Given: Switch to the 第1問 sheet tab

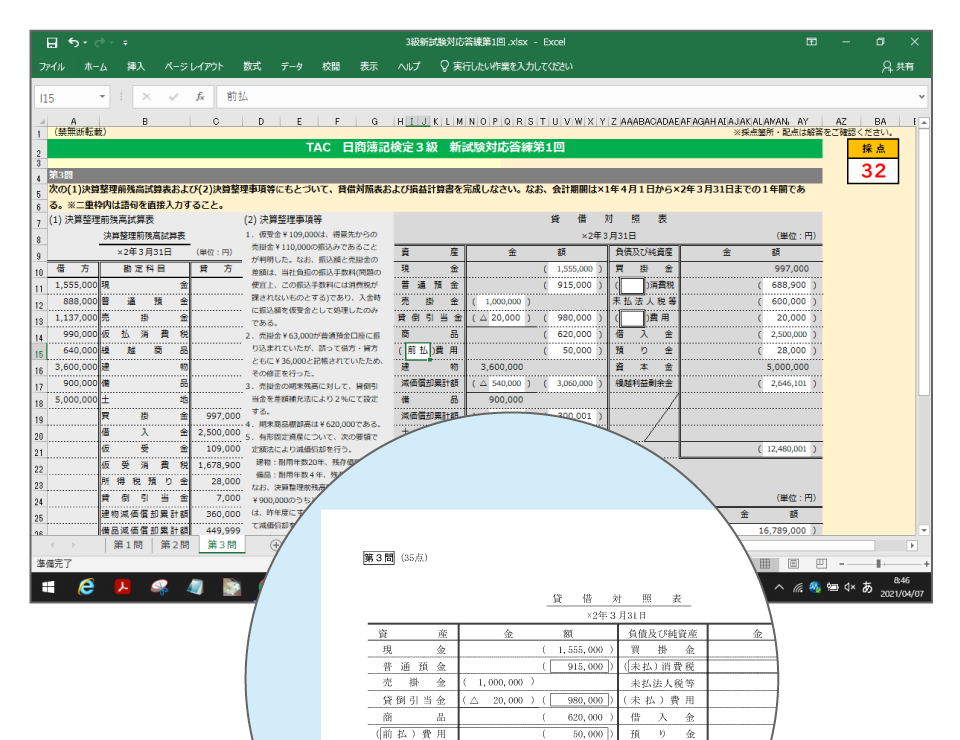Looking at the screenshot, I should tap(127, 545).
